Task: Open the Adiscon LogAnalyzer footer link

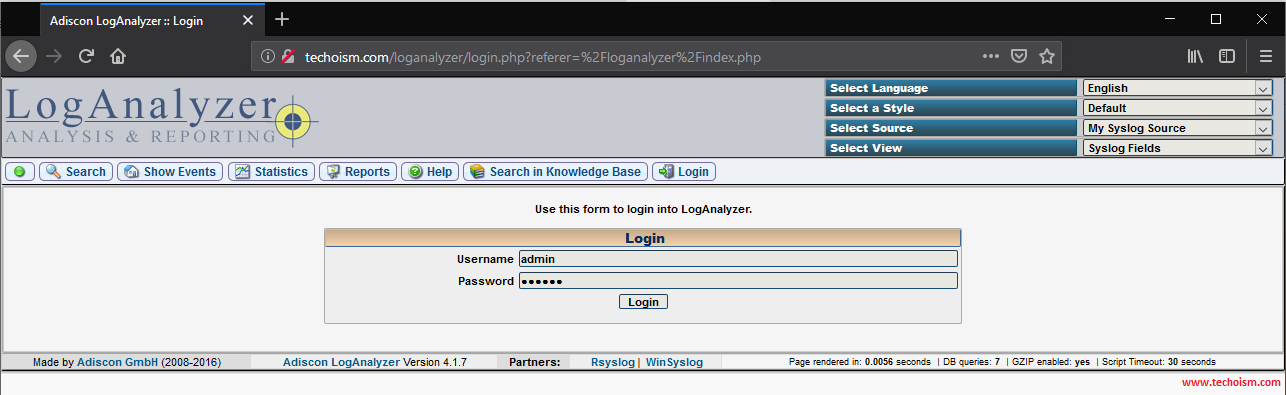Action: (x=341, y=362)
